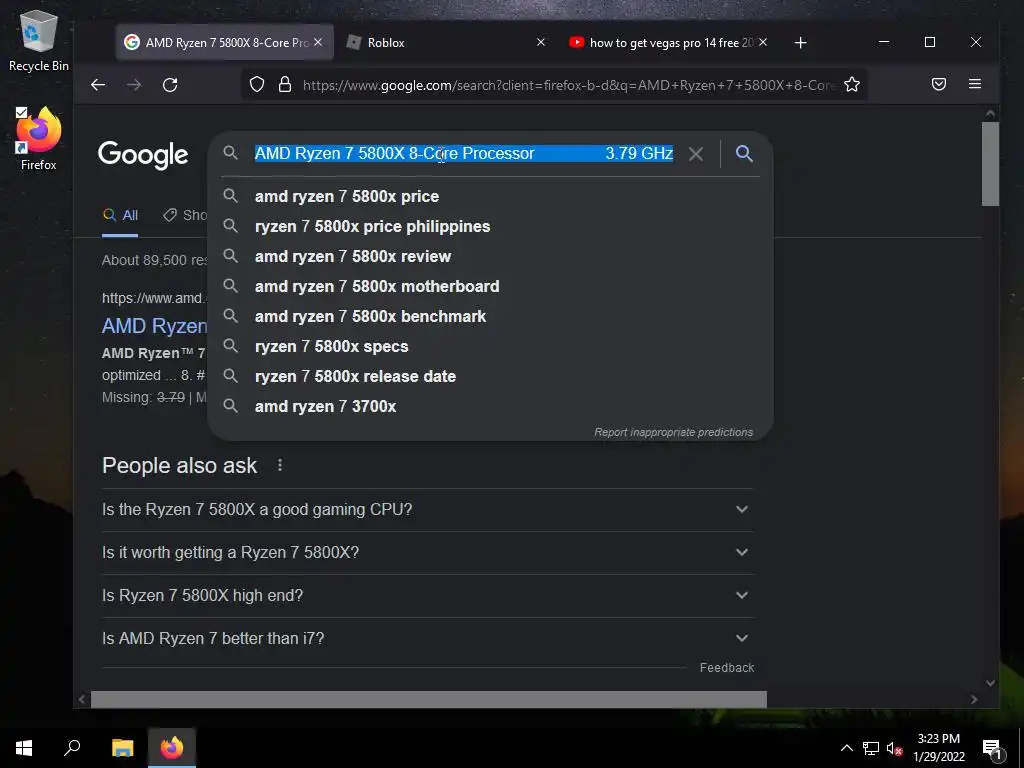1024x768 pixels.
Task: Expand Is the Ryzen 7 5800X a good gaming CPU
Action: pos(428,509)
